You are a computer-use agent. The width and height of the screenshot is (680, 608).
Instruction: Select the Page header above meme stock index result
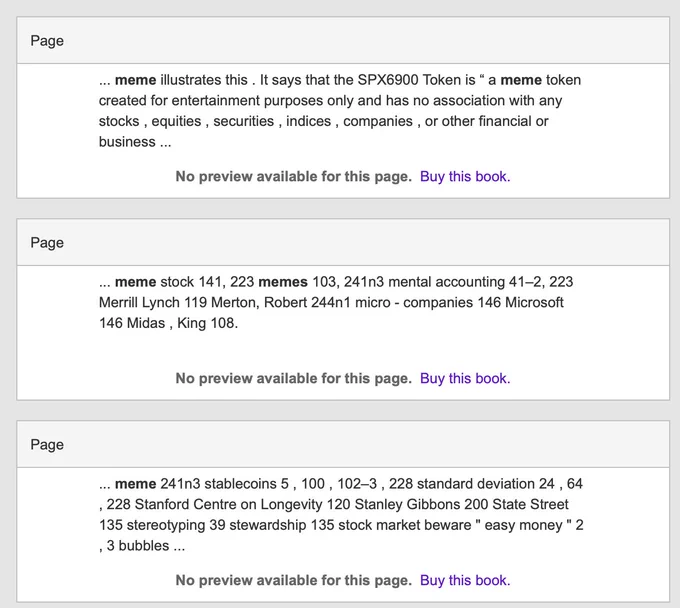tap(343, 242)
